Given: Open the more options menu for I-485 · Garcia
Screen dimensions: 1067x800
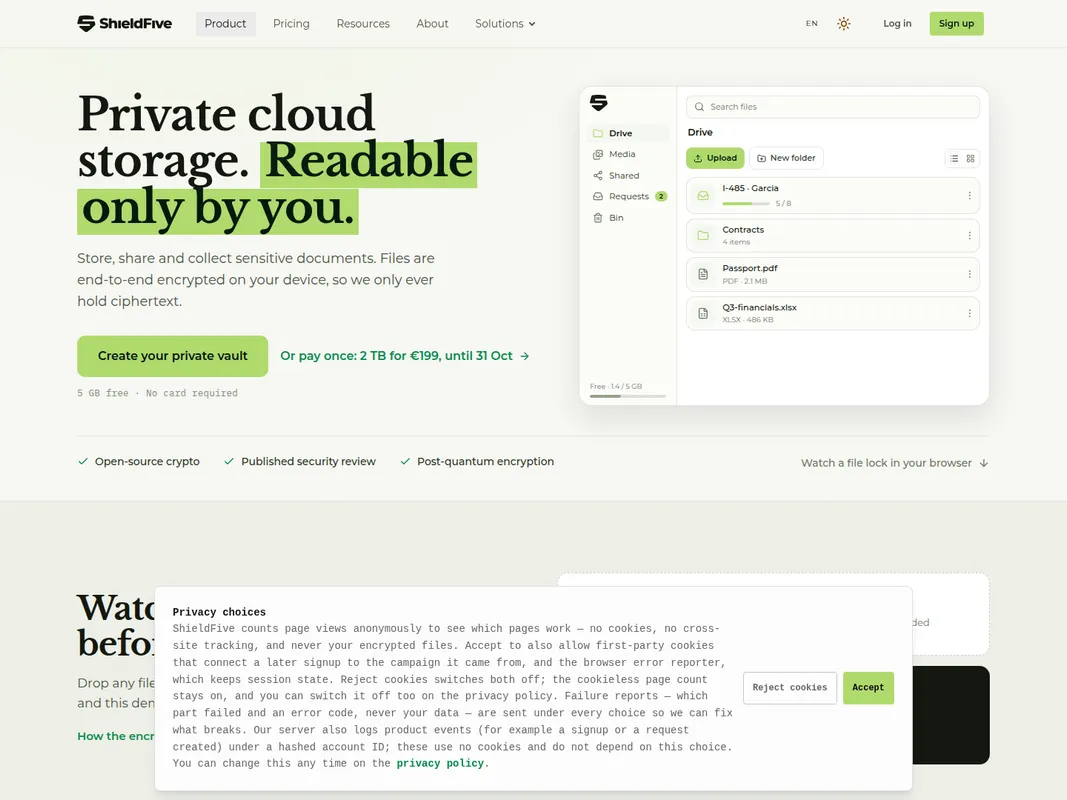Looking at the screenshot, I should point(969,196).
